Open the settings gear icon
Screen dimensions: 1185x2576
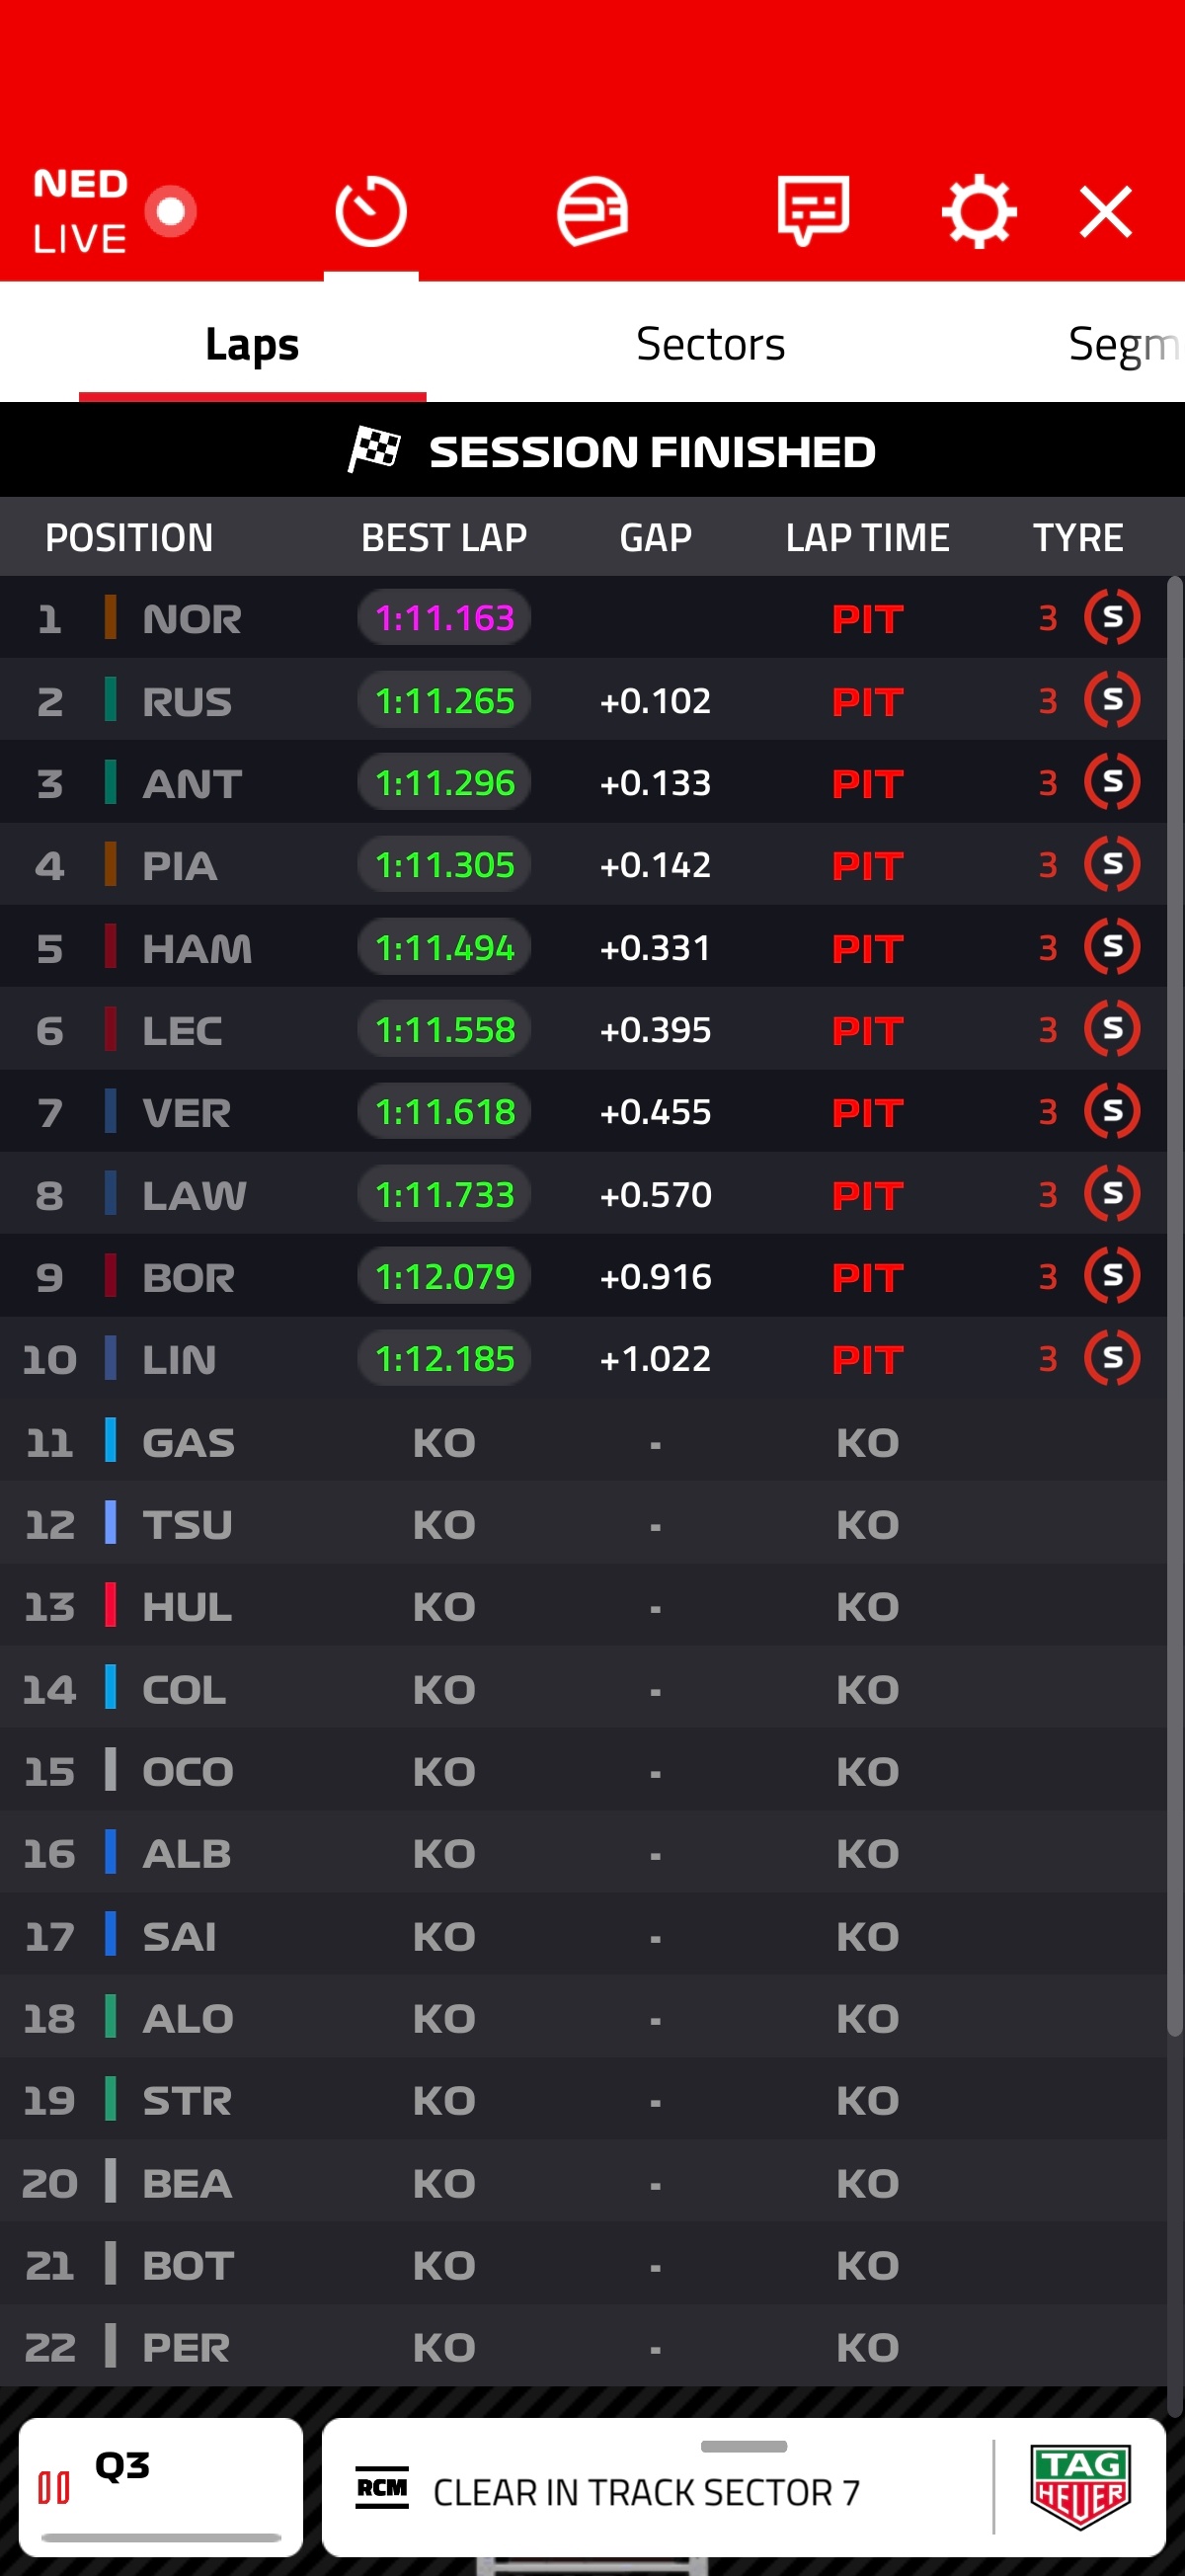(979, 211)
